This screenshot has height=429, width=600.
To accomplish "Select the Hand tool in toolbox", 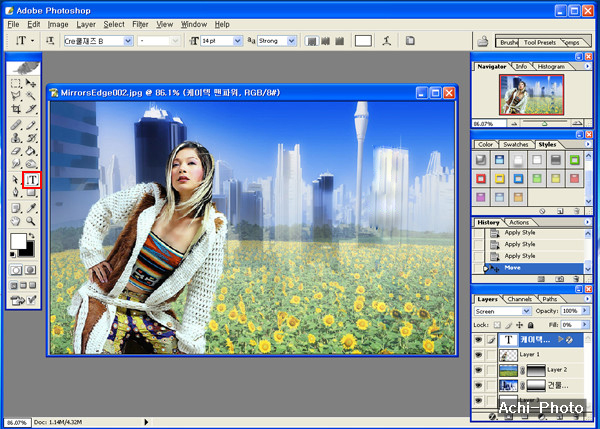I will 17,220.
